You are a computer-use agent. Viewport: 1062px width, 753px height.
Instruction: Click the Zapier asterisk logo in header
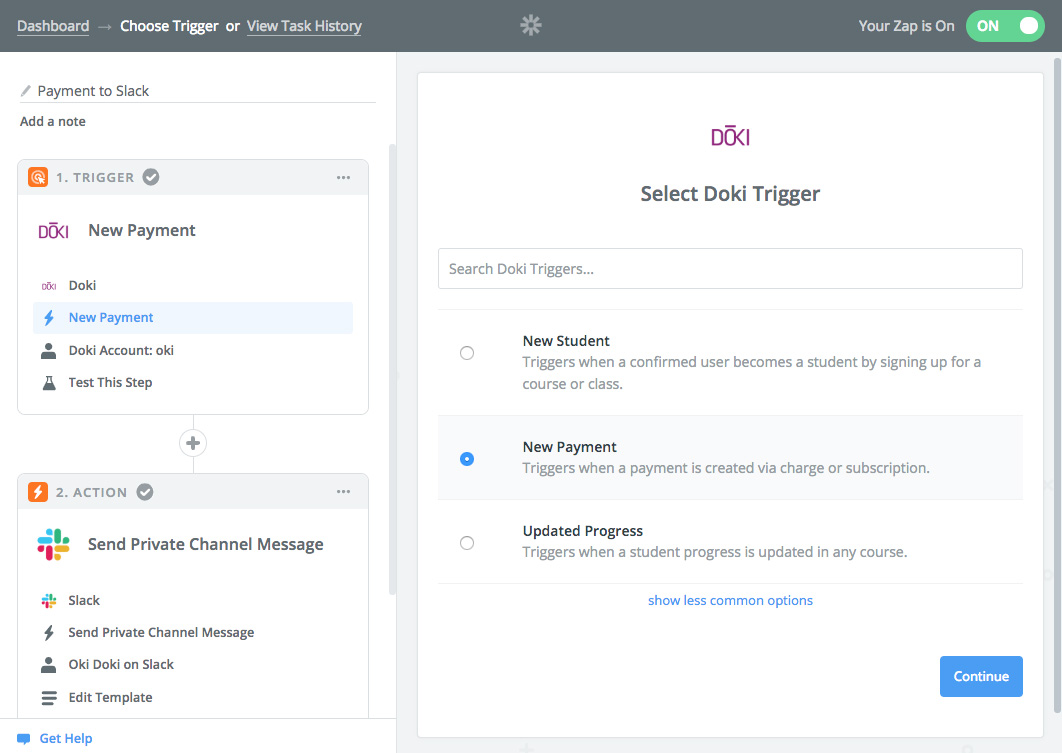pyautogui.click(x=531, y=26)
